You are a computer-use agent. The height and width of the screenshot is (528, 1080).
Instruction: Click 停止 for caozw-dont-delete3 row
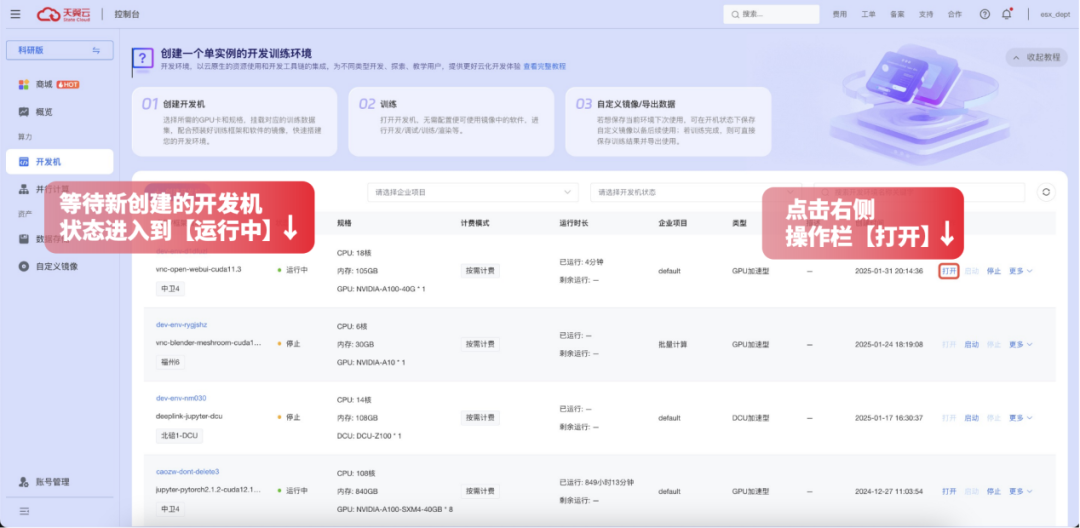993,492
